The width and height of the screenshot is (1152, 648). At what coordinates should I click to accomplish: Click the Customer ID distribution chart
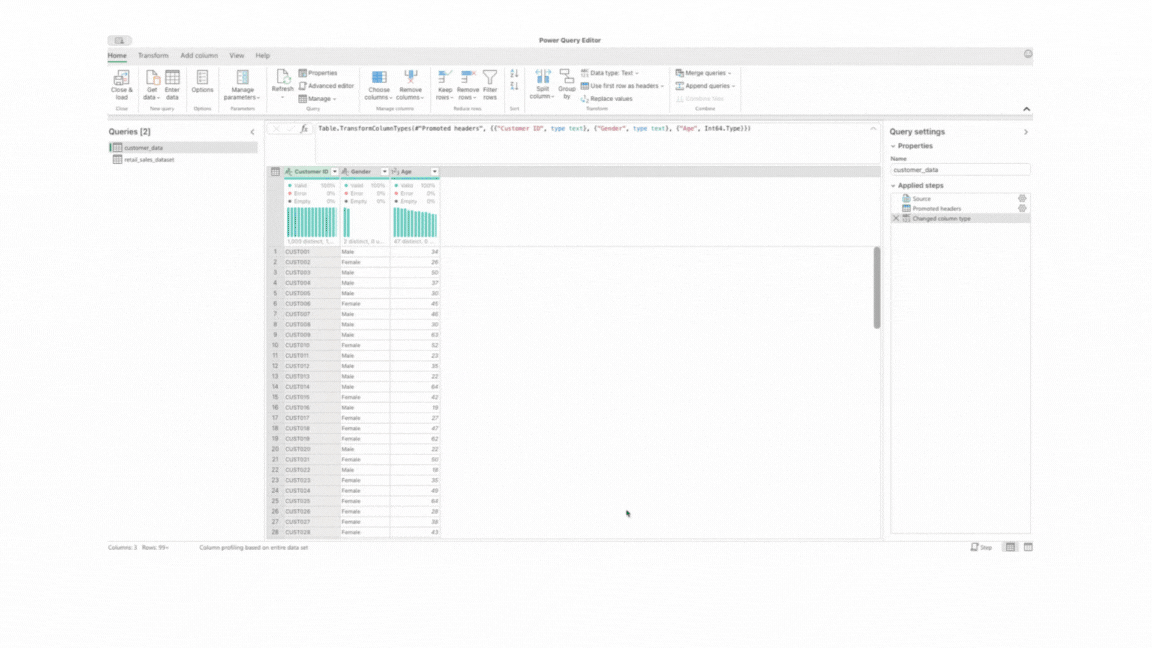pyautogui.click(x=312, y=222)
